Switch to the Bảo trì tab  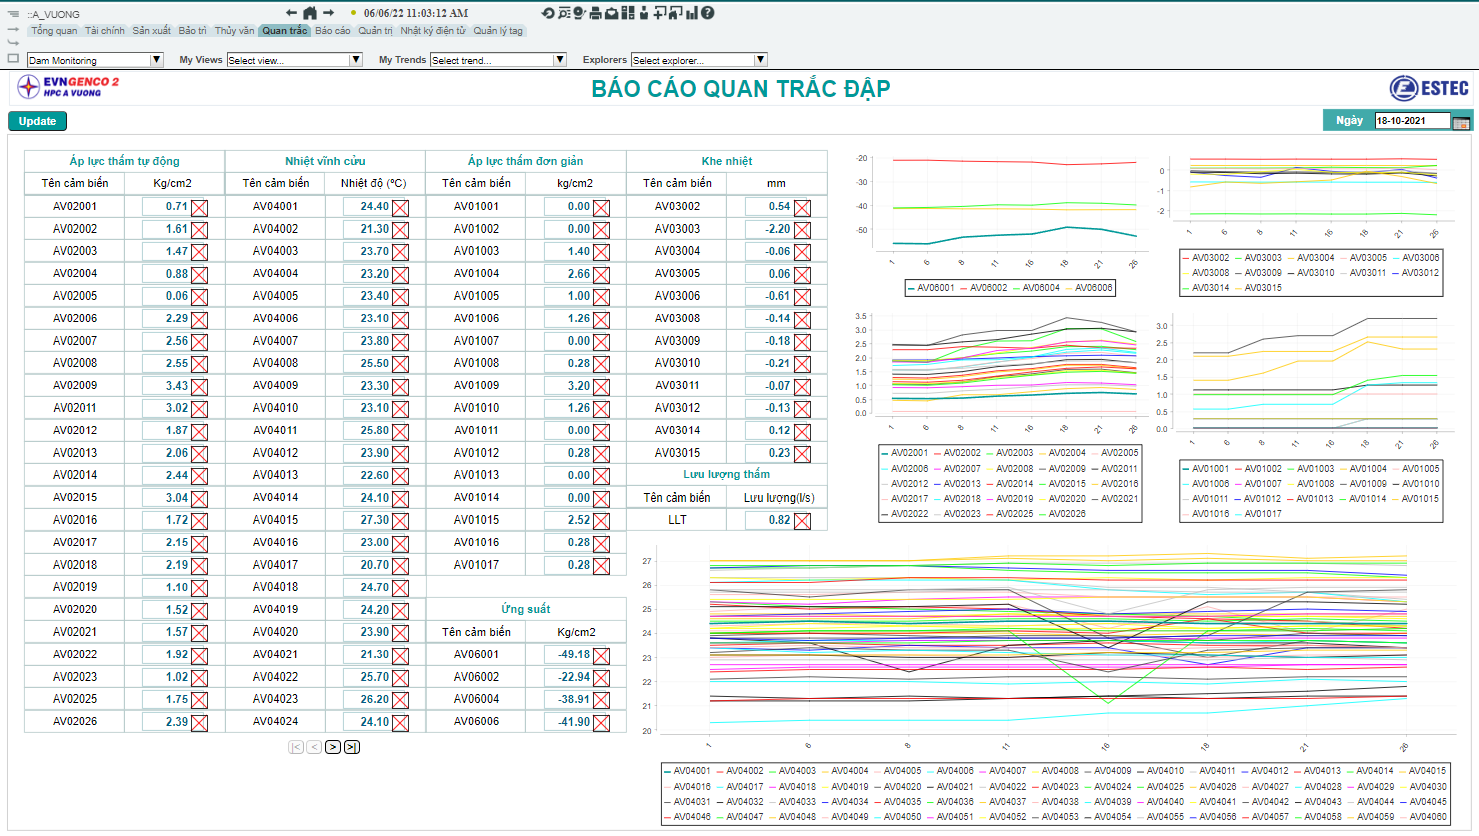click(193, 31)
